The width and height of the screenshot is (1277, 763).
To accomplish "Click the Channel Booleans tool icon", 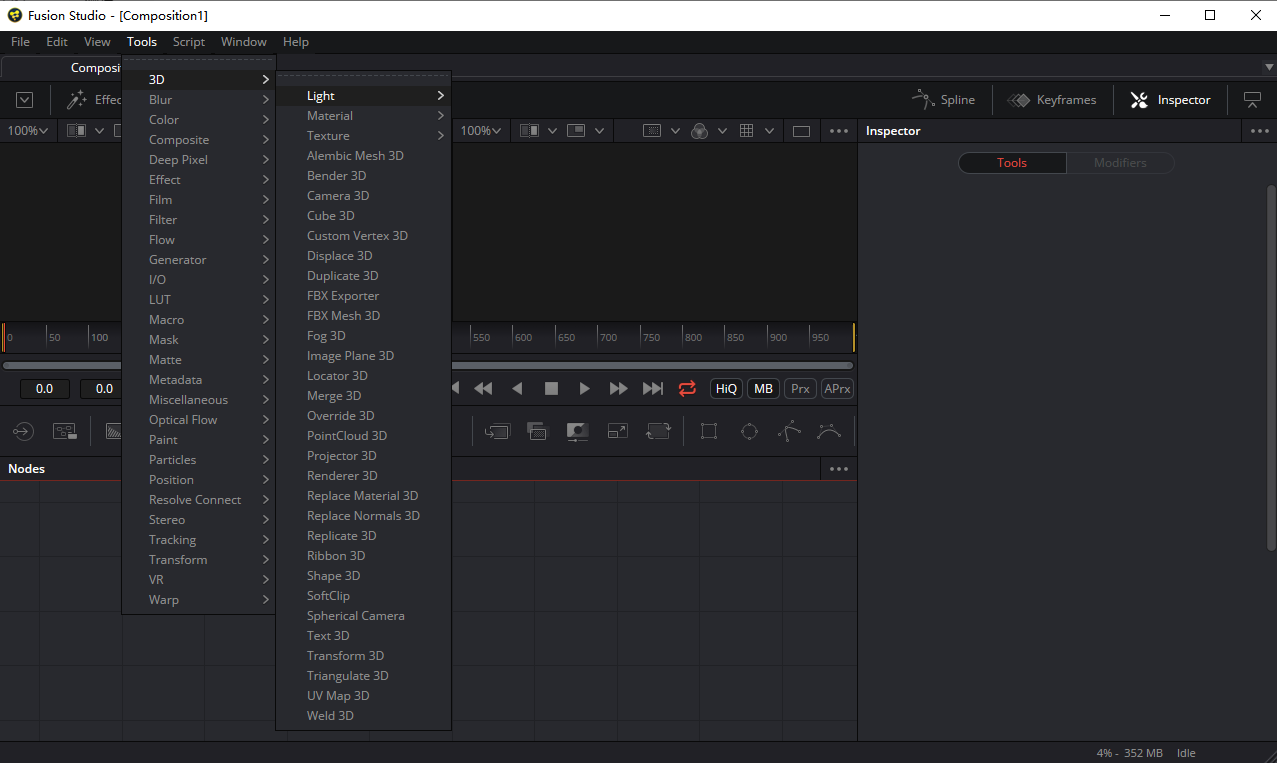I will tap(537, 431).
